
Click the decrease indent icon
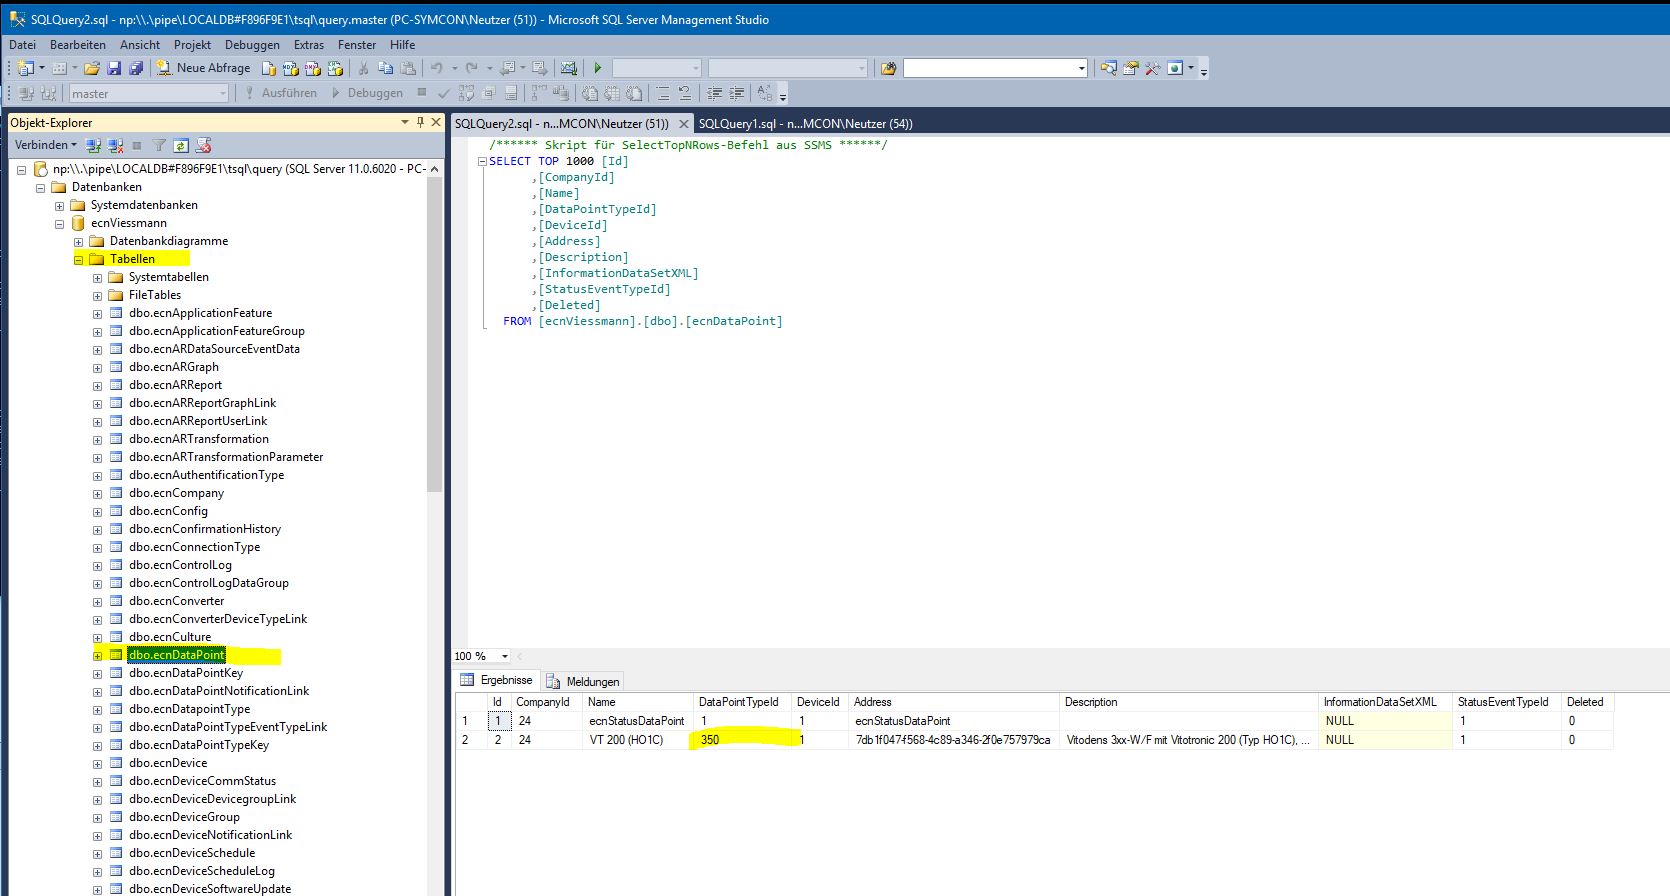click(x=715, y=93)
